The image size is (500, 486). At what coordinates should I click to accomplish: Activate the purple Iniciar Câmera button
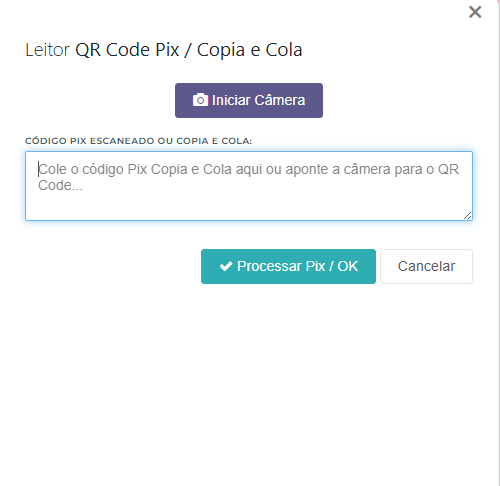pos(249,100)
